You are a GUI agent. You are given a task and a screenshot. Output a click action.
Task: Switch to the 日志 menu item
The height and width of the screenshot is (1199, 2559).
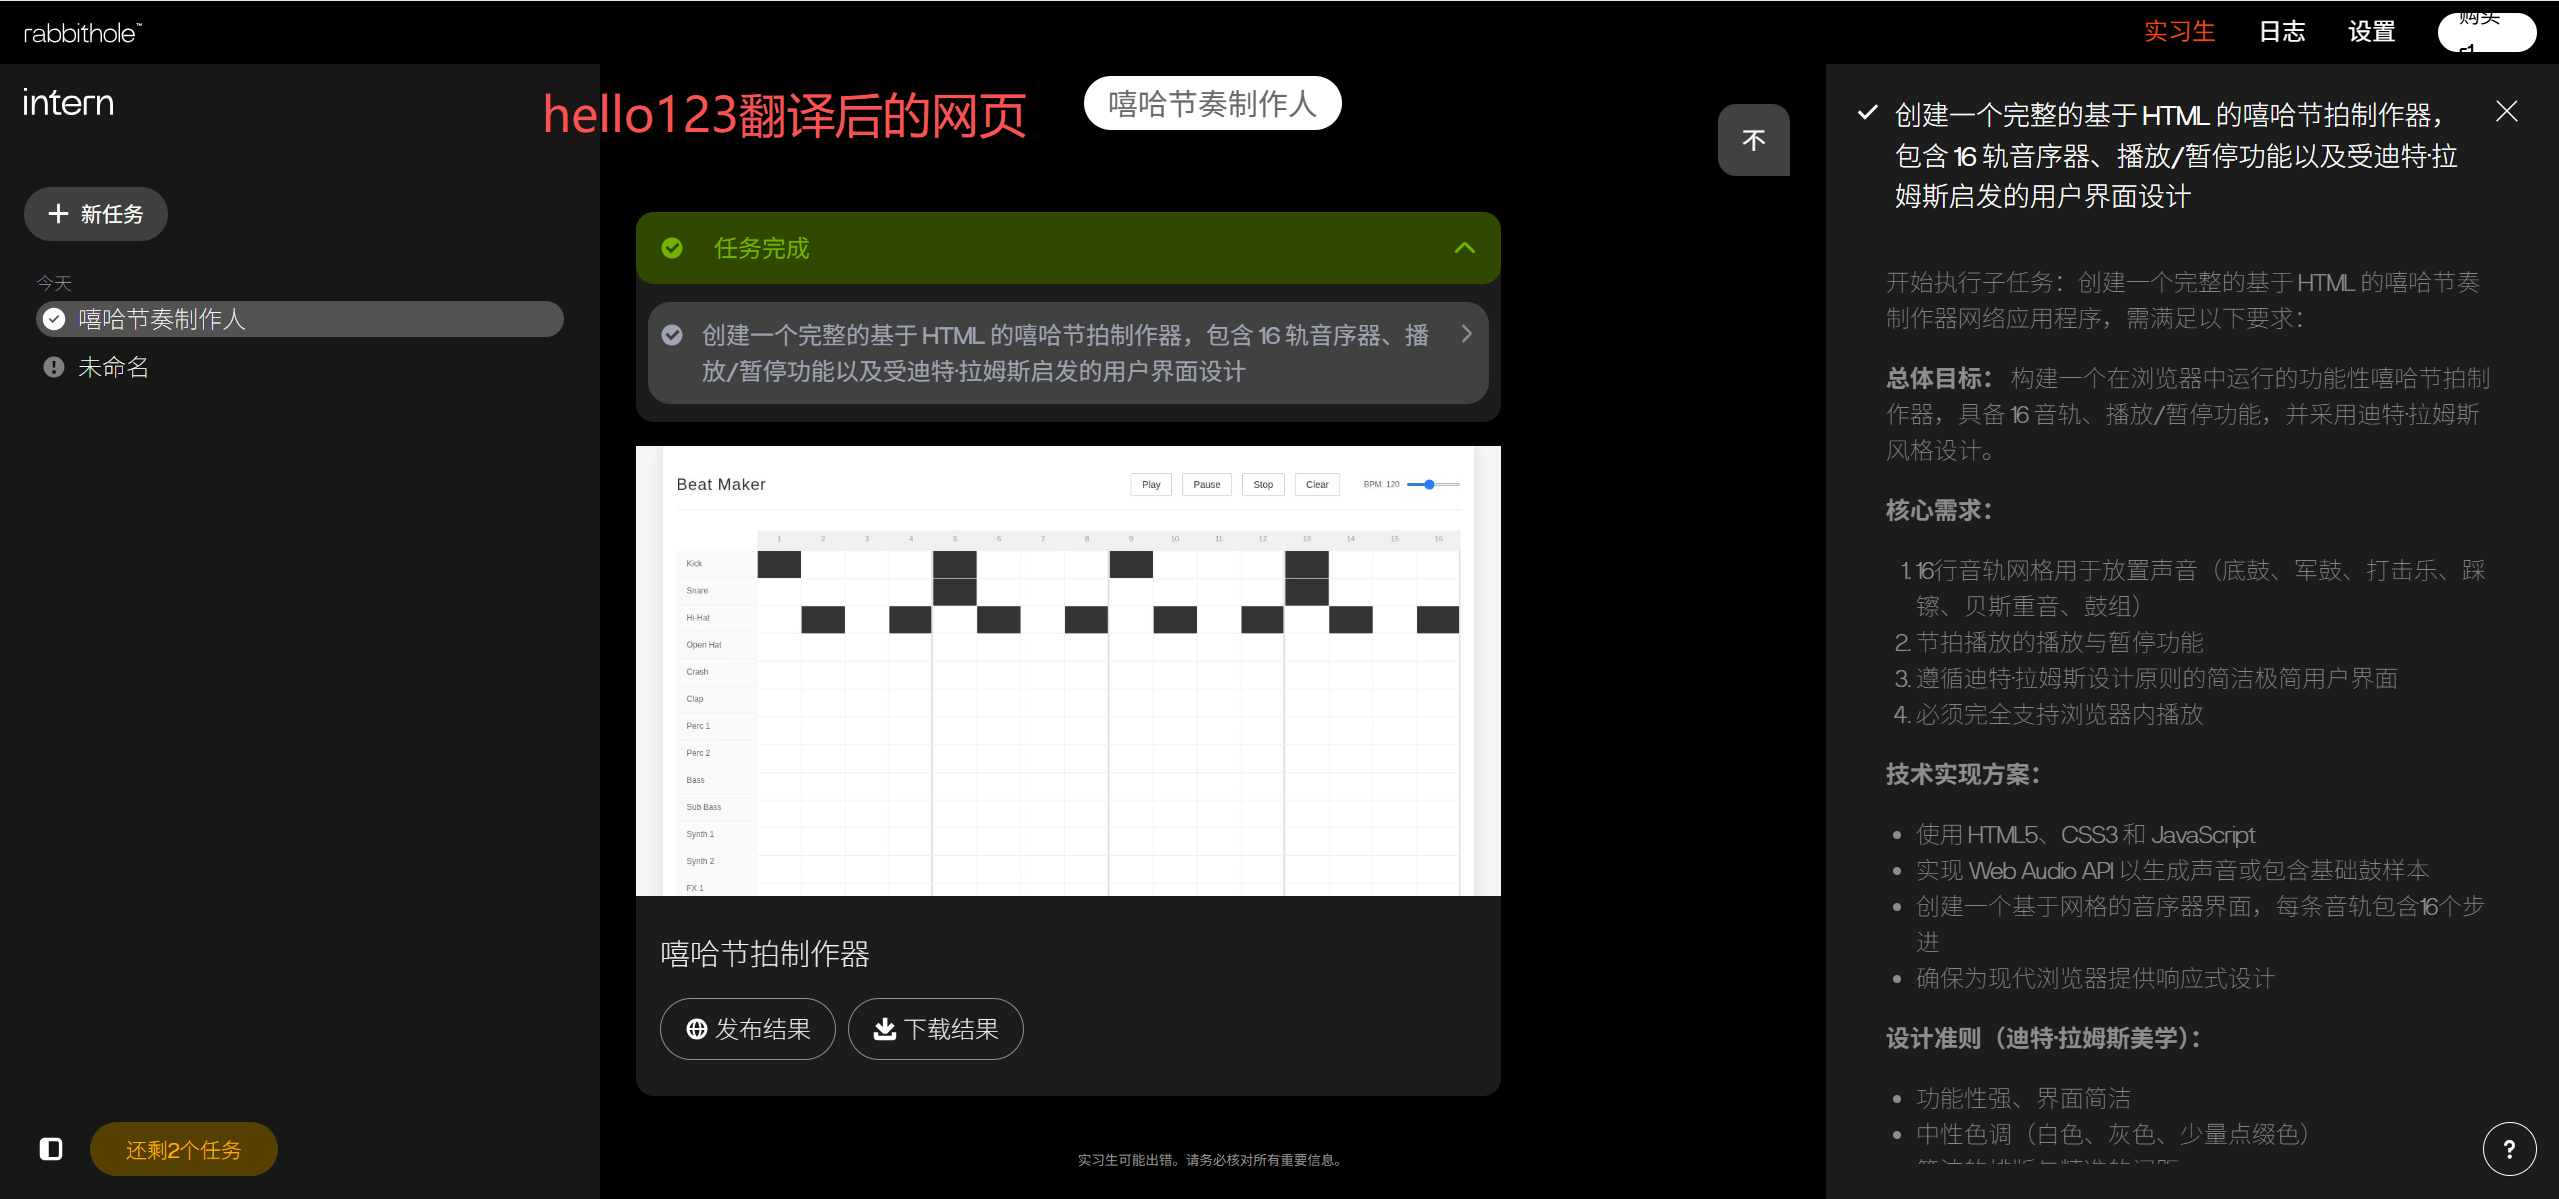[2281, 31]
